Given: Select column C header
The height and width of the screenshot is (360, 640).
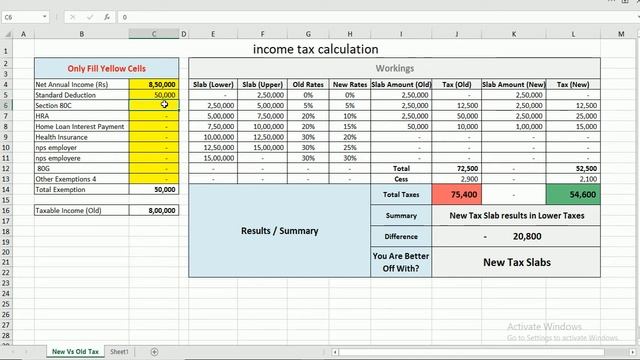Looking at the screenshot, I should (153, 34).
